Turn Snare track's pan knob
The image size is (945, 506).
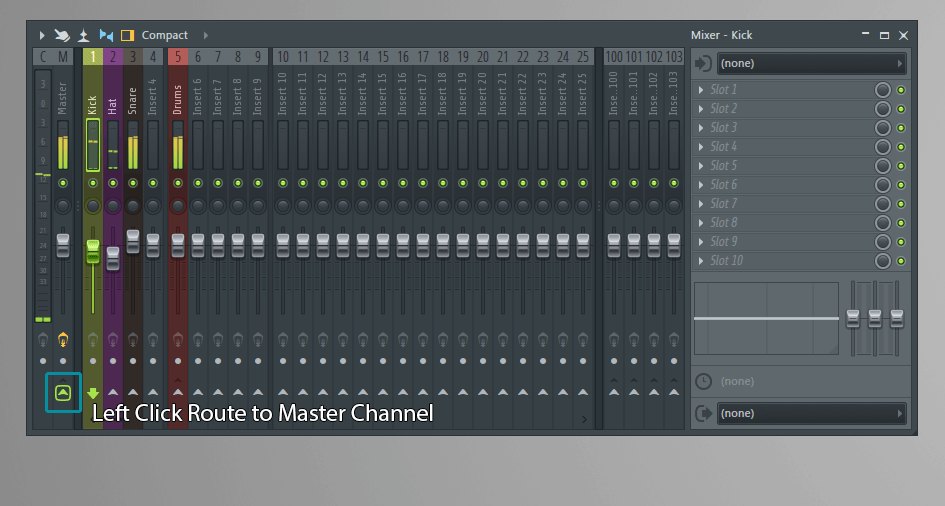[x=133, y=206]
